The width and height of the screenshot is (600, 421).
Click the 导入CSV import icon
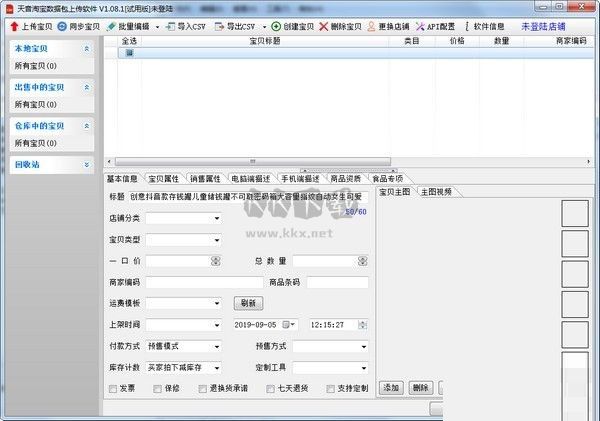(172, 25)
